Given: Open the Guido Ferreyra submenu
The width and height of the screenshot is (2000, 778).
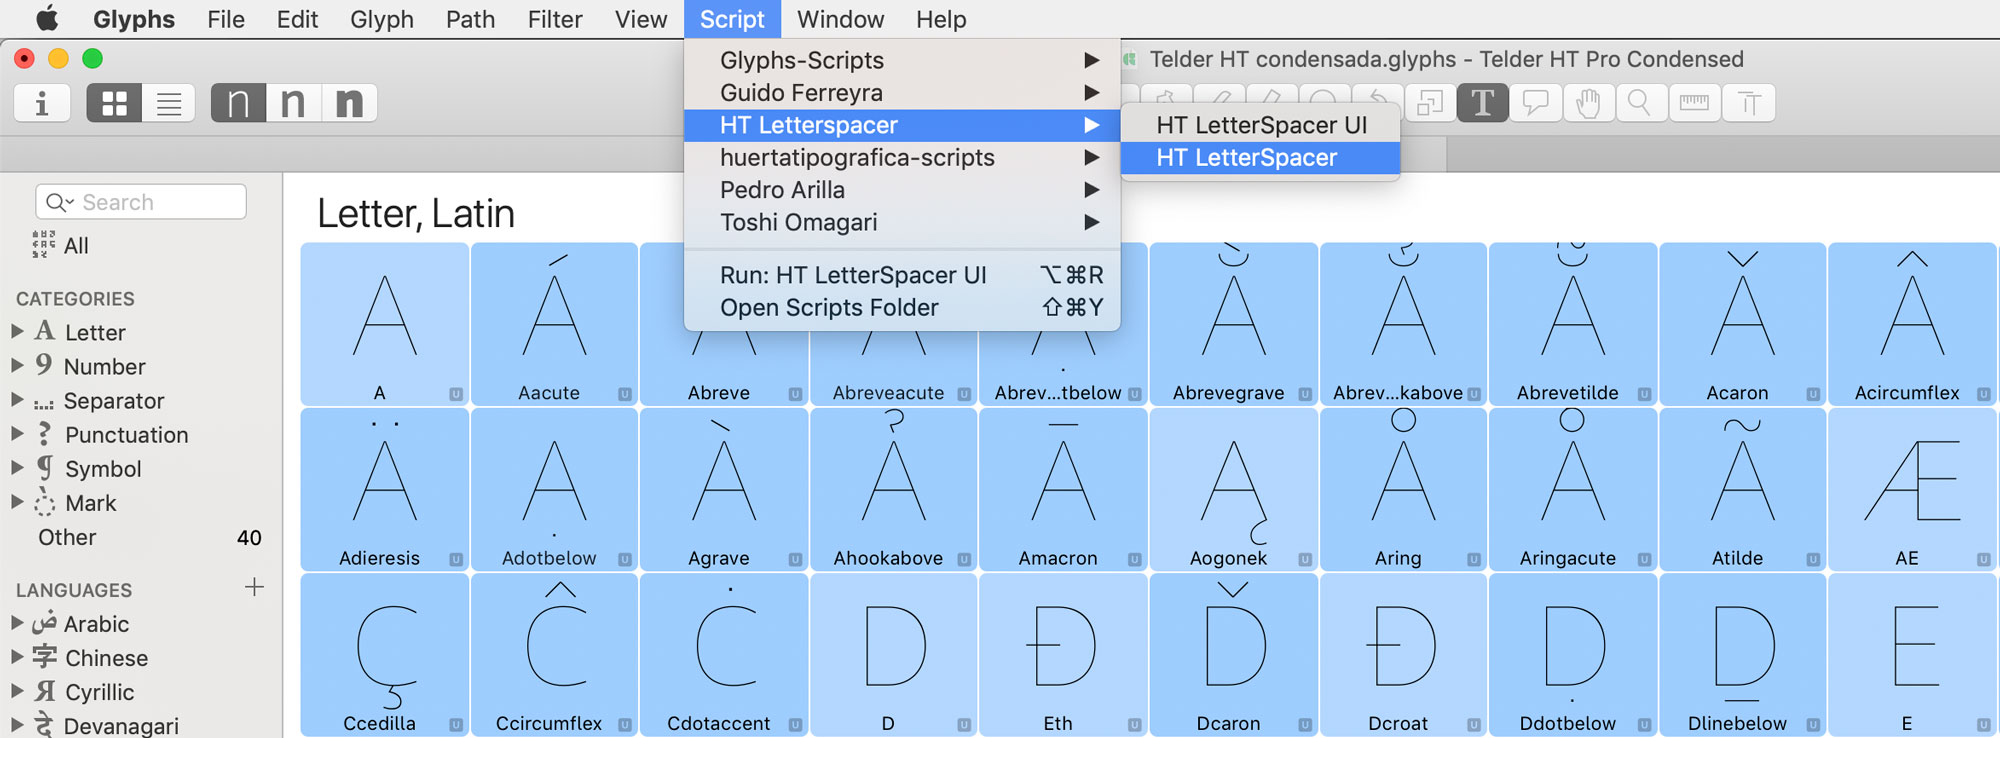Looking at the screenshot, I should (902, 93).
